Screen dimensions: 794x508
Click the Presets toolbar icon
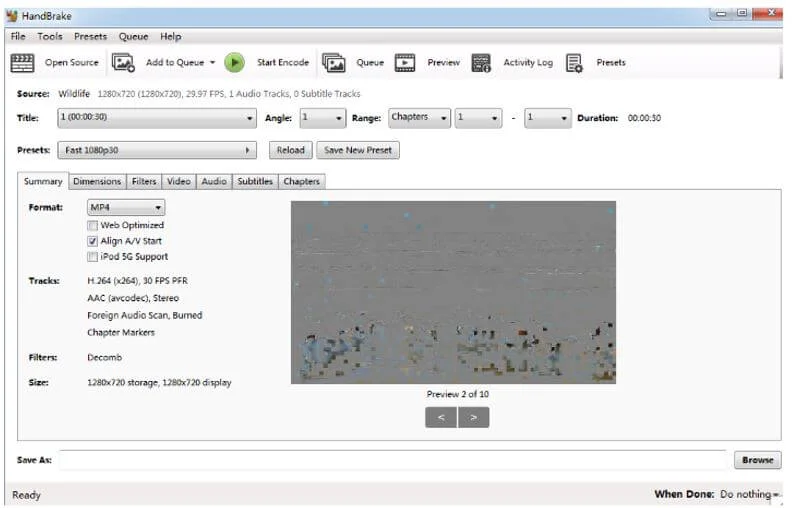[574, 63]
